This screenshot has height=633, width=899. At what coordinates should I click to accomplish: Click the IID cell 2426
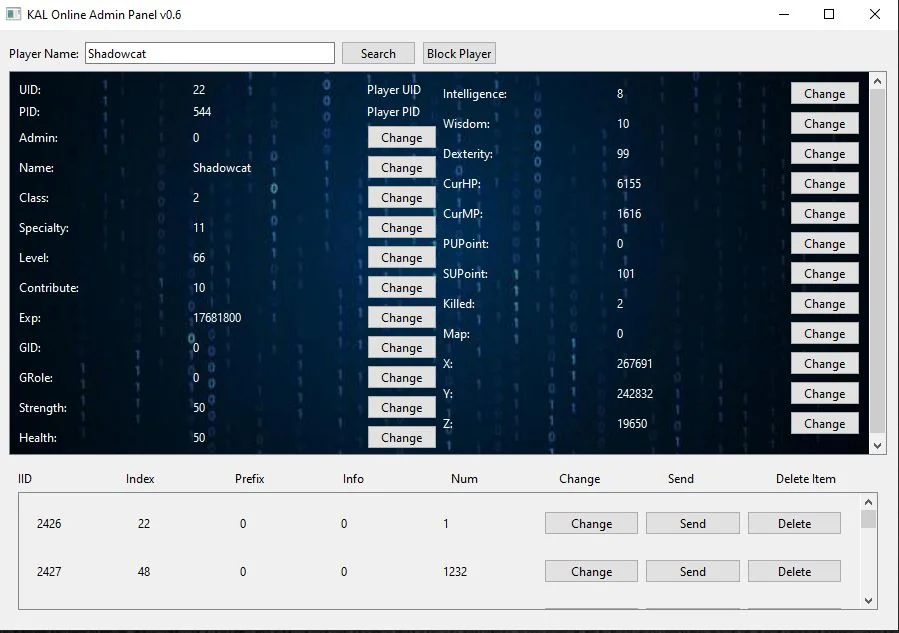pyautogui.click(x=49, y=523)
